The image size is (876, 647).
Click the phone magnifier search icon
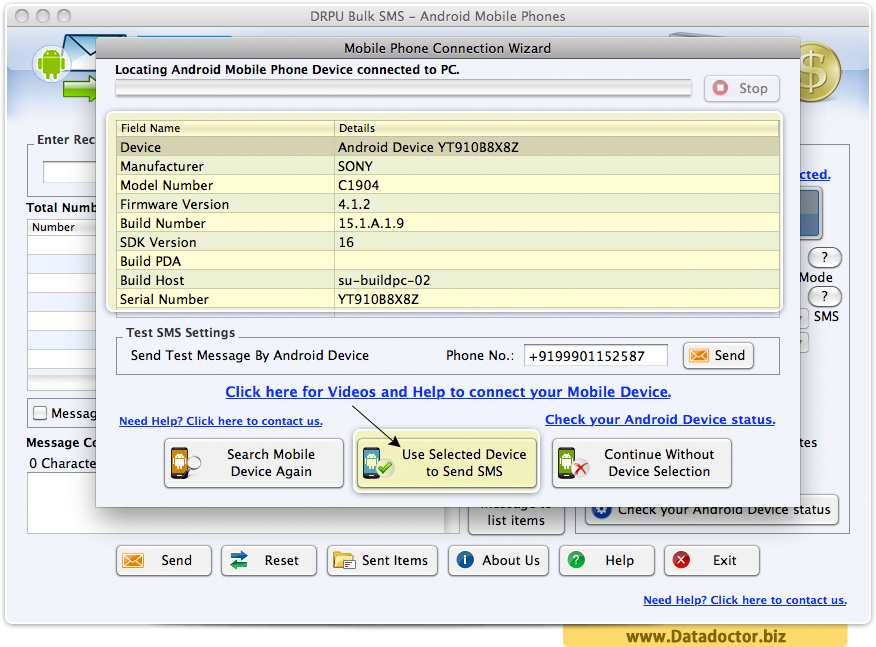click(x=185, y=463)
